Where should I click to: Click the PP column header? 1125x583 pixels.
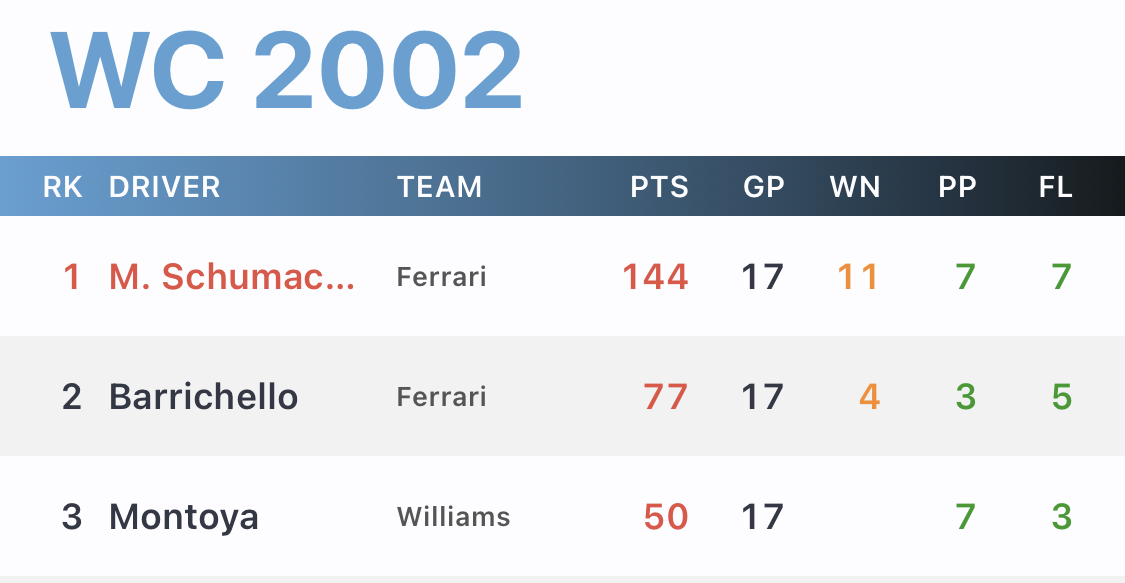click(x=957, y=187)
